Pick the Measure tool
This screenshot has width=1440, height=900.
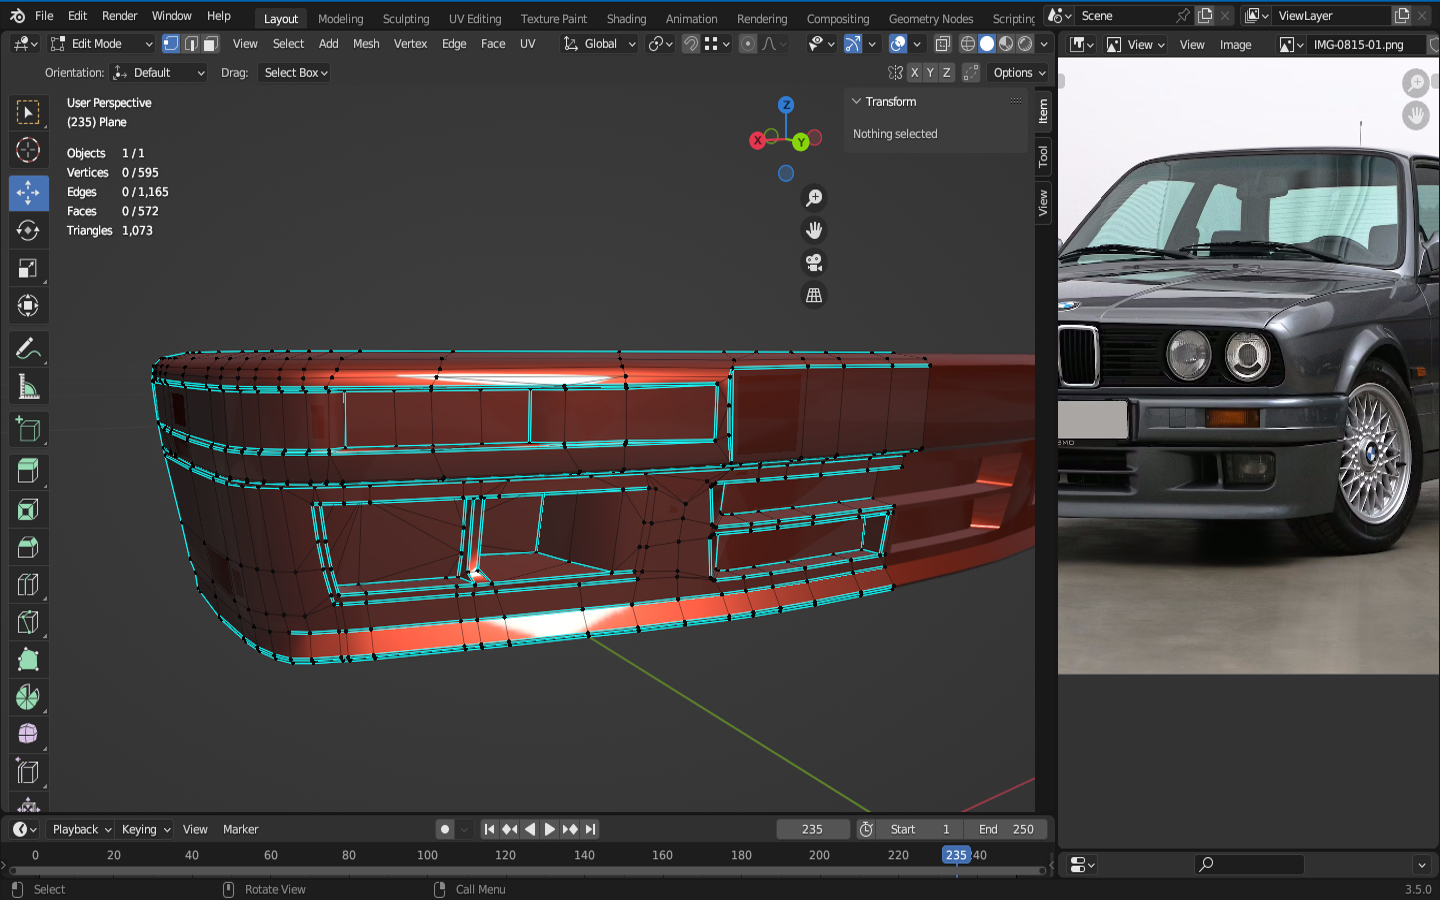coord(28,387)
